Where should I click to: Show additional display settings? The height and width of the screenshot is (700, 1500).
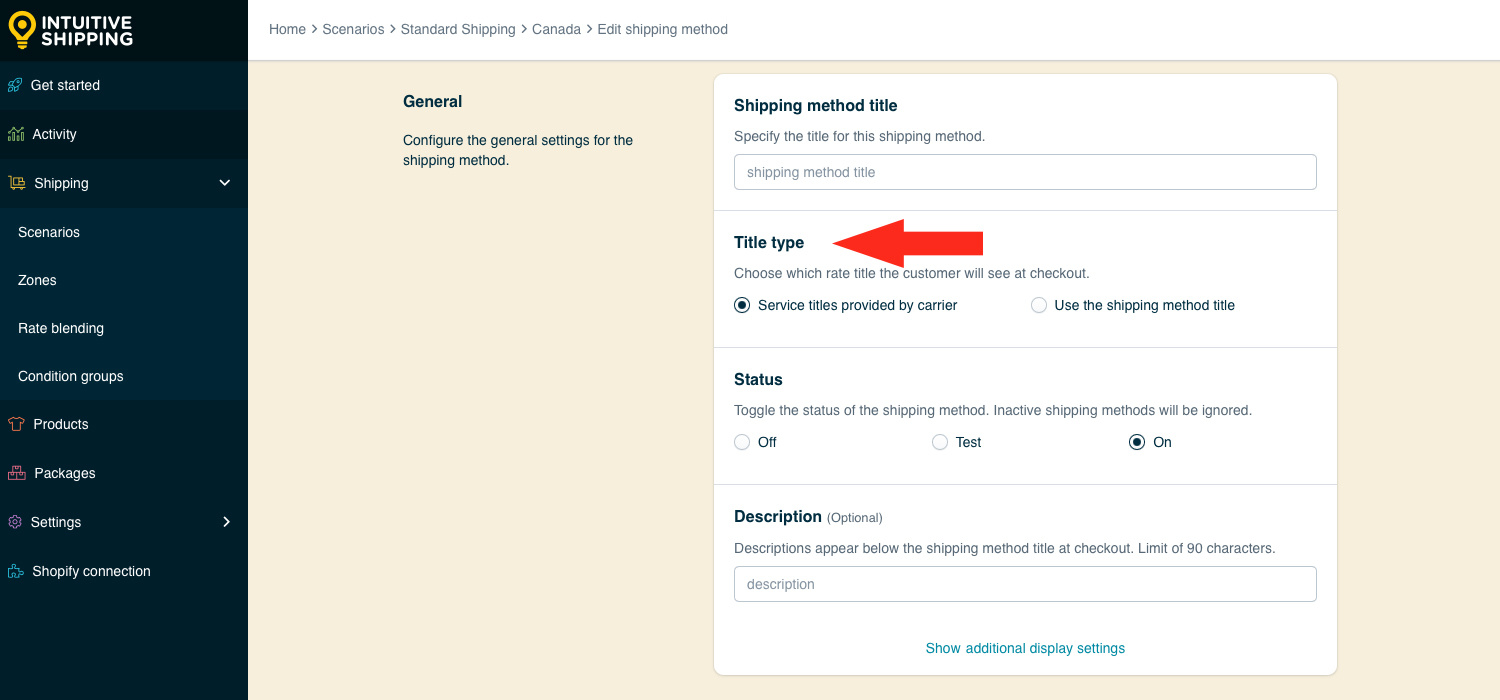[x=1025, y=648]
